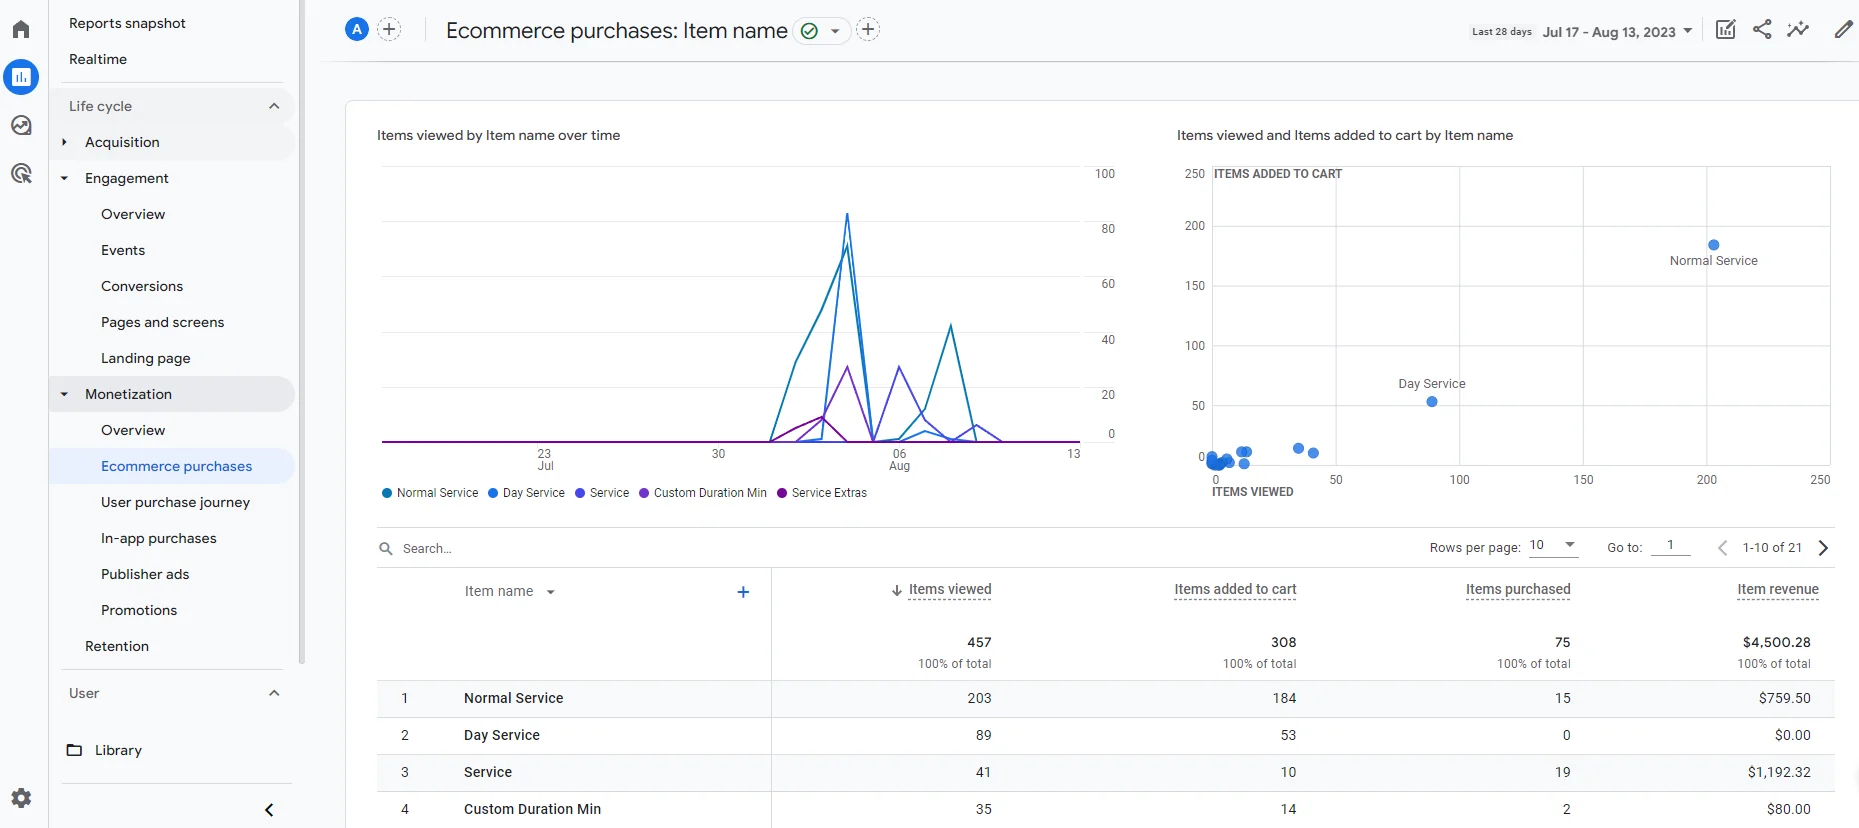Open Monetization Overview

(x=133, y=430)
